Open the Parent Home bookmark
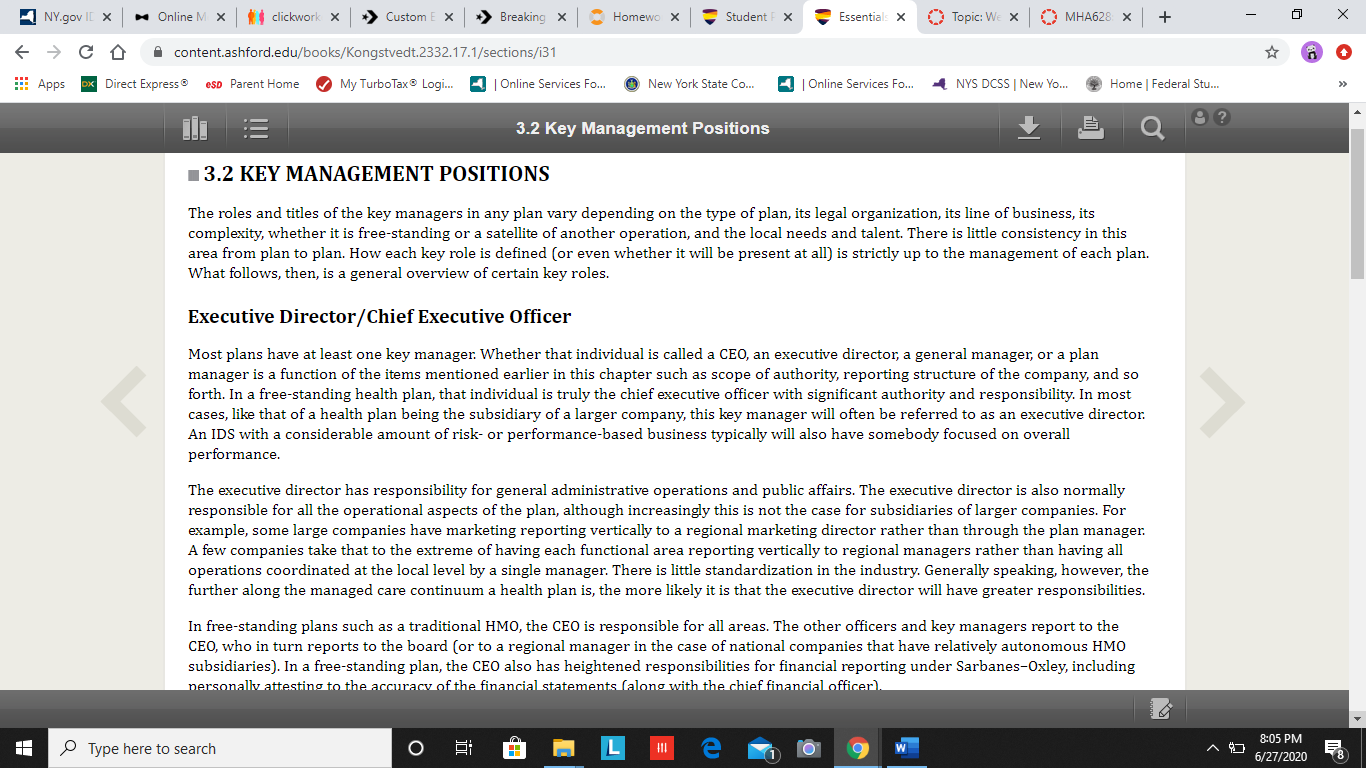 point(251,84)
